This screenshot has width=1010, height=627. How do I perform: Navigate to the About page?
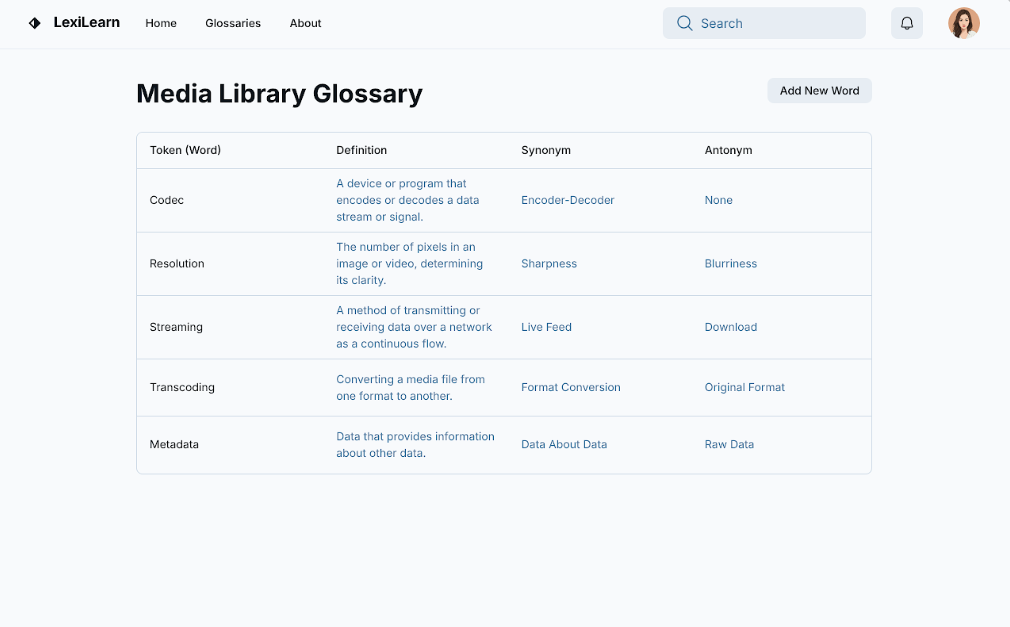305,23
